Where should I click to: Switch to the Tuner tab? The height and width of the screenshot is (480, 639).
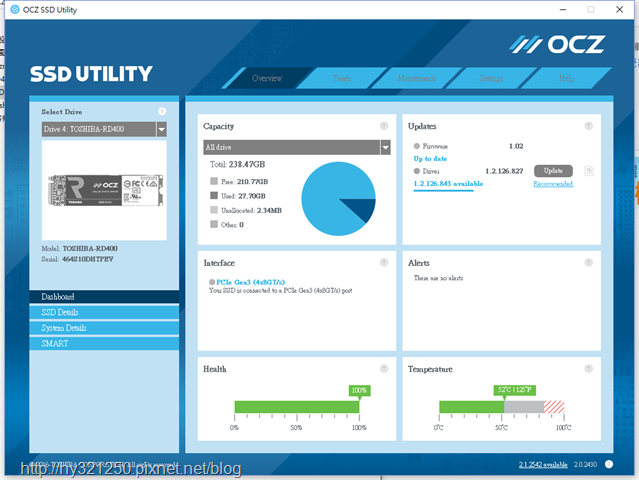click(x=342, y=78)
